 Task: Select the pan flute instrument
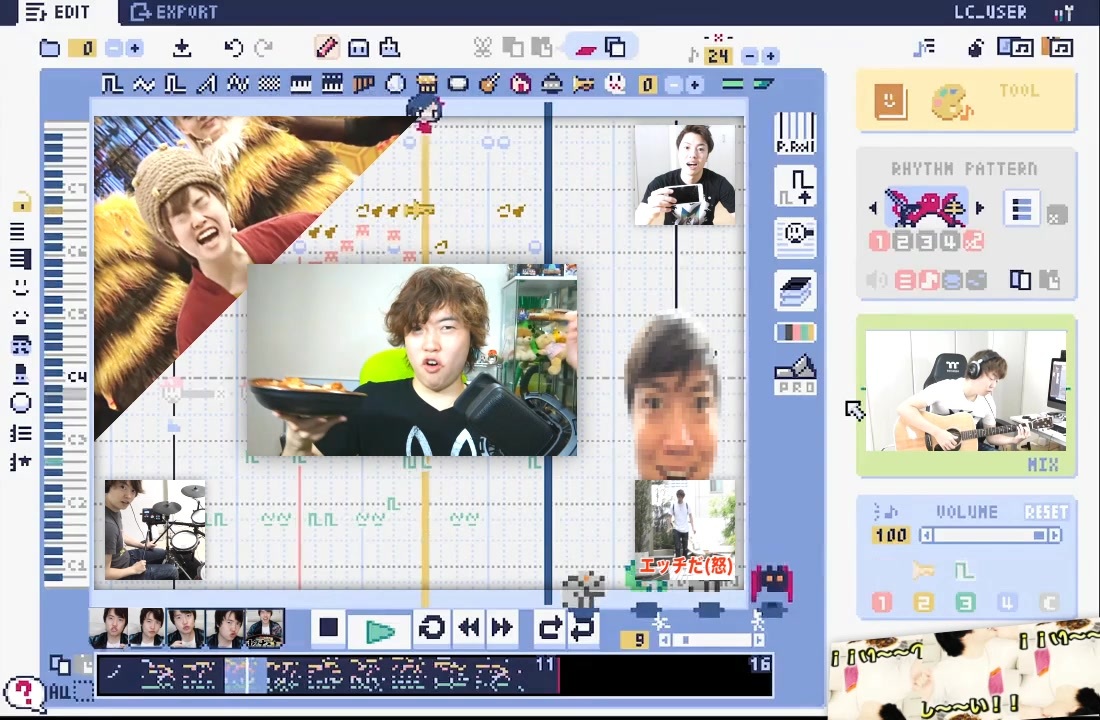tap(363, 84)
